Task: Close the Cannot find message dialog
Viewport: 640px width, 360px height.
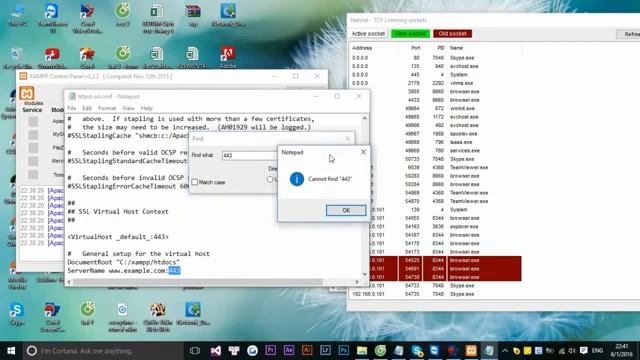Action: [363, 152]
